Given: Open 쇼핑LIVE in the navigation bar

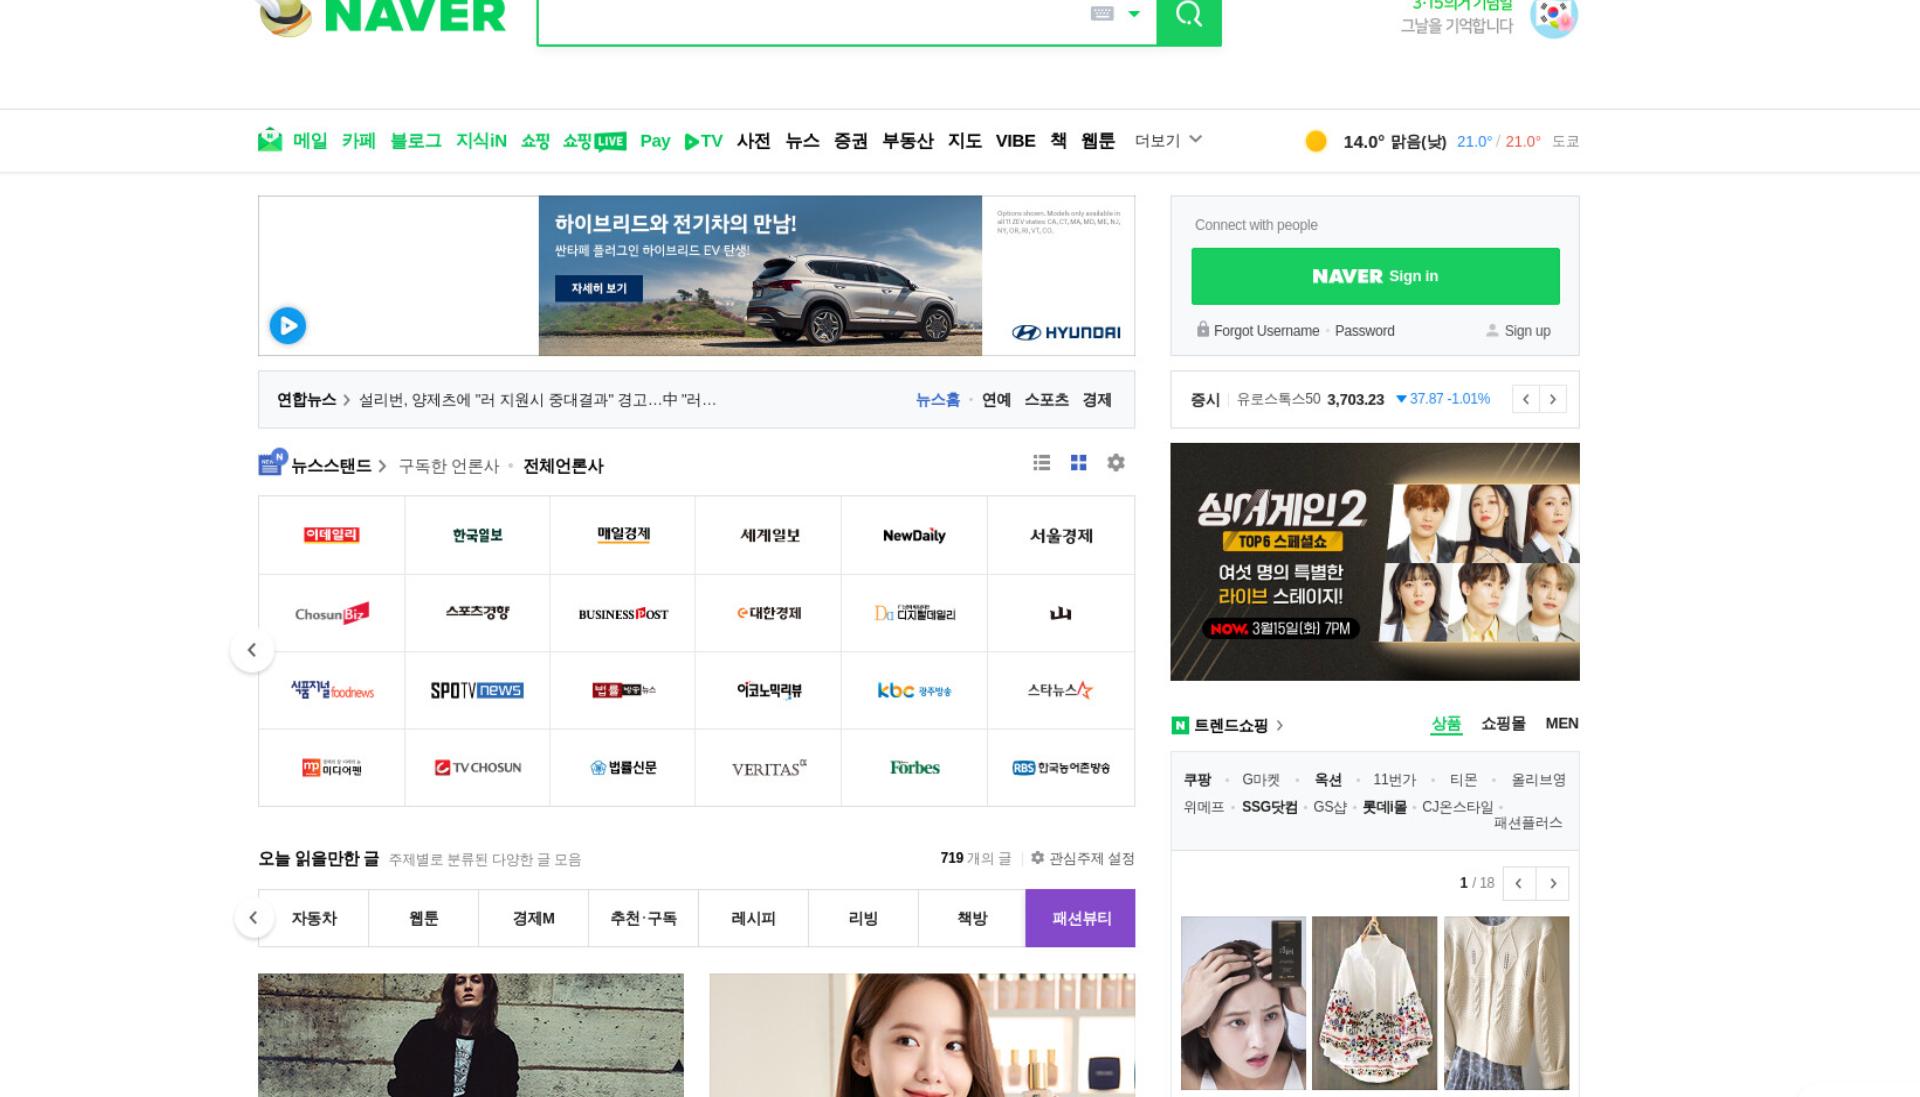Looking at the screenshot, I should pos(594,141).
